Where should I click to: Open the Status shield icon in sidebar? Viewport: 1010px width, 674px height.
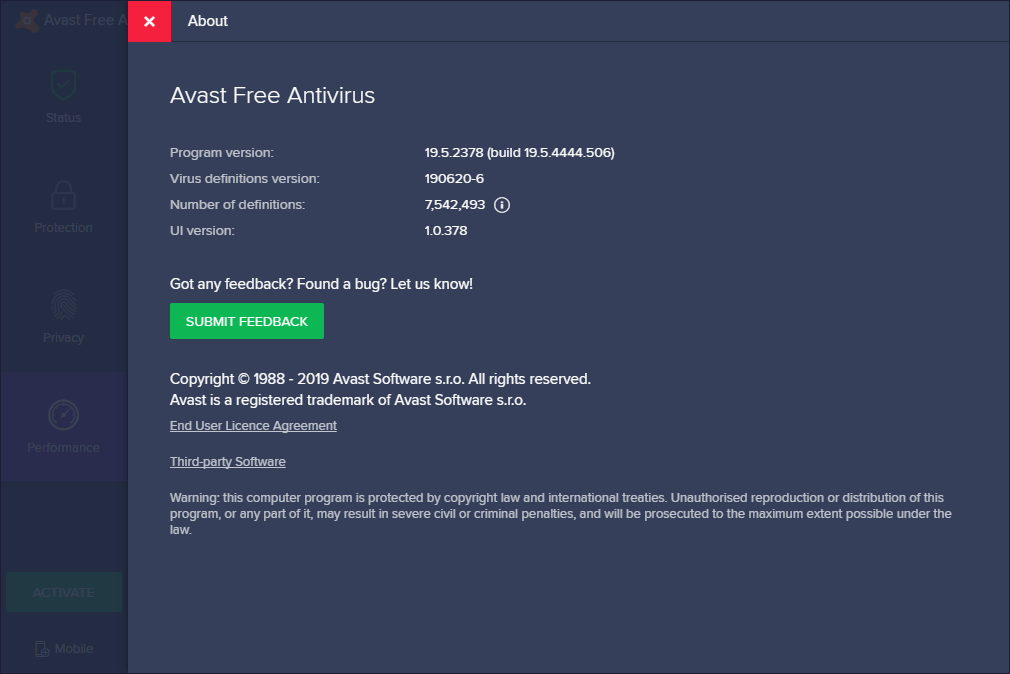[63, 86]
